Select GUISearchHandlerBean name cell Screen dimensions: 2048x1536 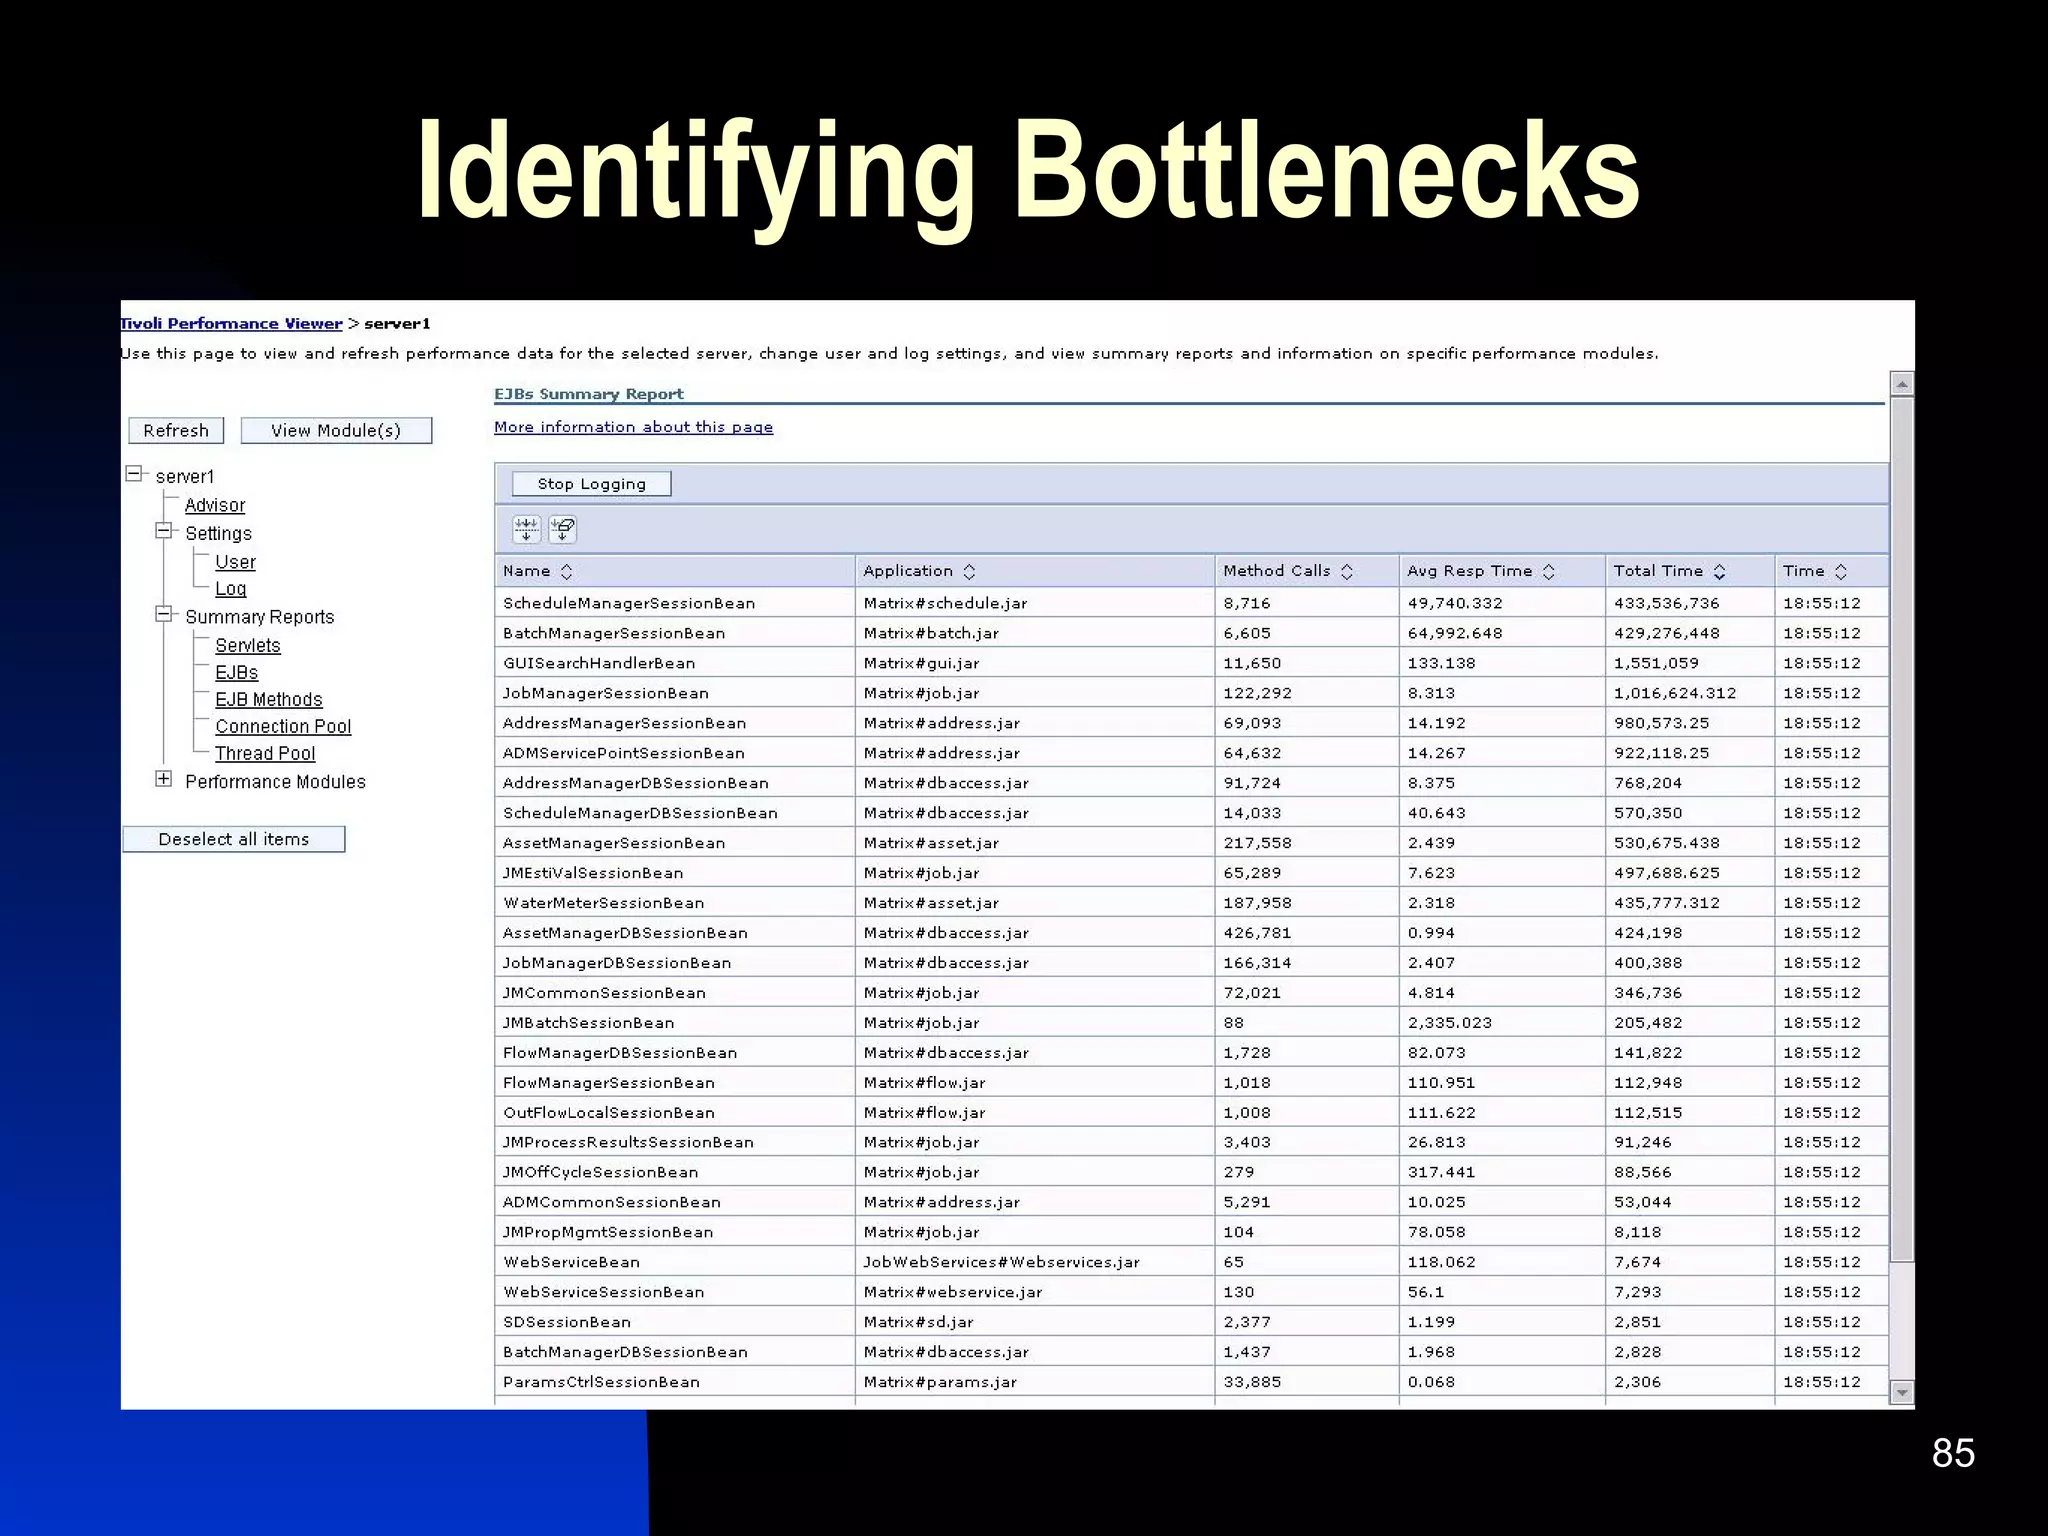675,663
